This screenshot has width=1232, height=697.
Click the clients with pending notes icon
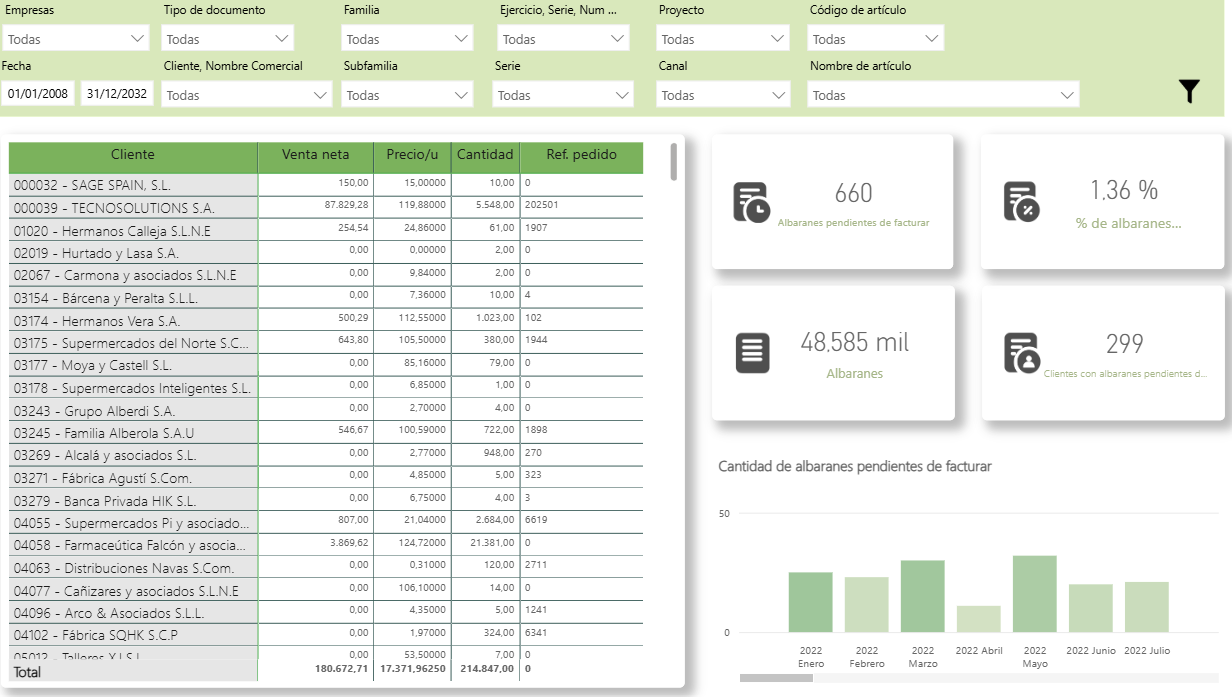(1021, 353)
